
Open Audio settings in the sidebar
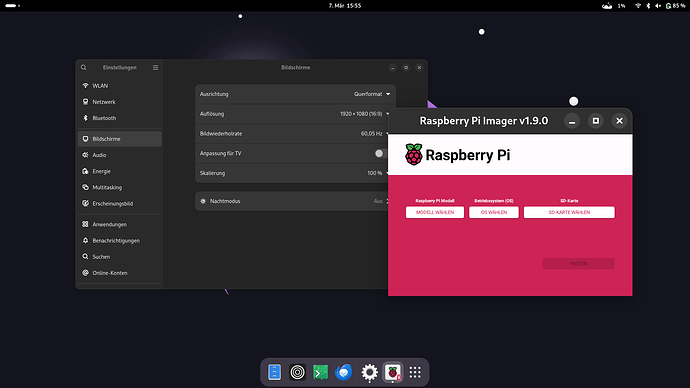120,155
